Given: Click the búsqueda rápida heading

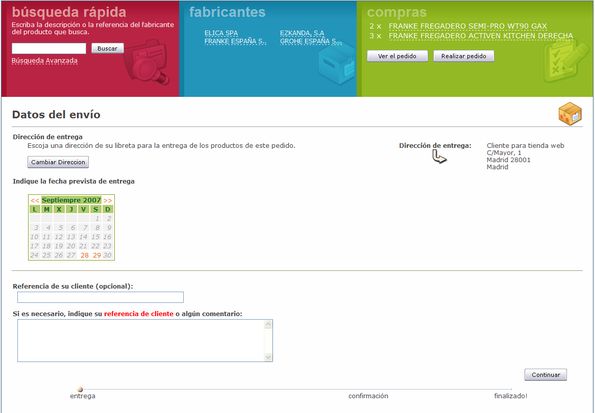Looking at the screenshot, I should (69, 12).
